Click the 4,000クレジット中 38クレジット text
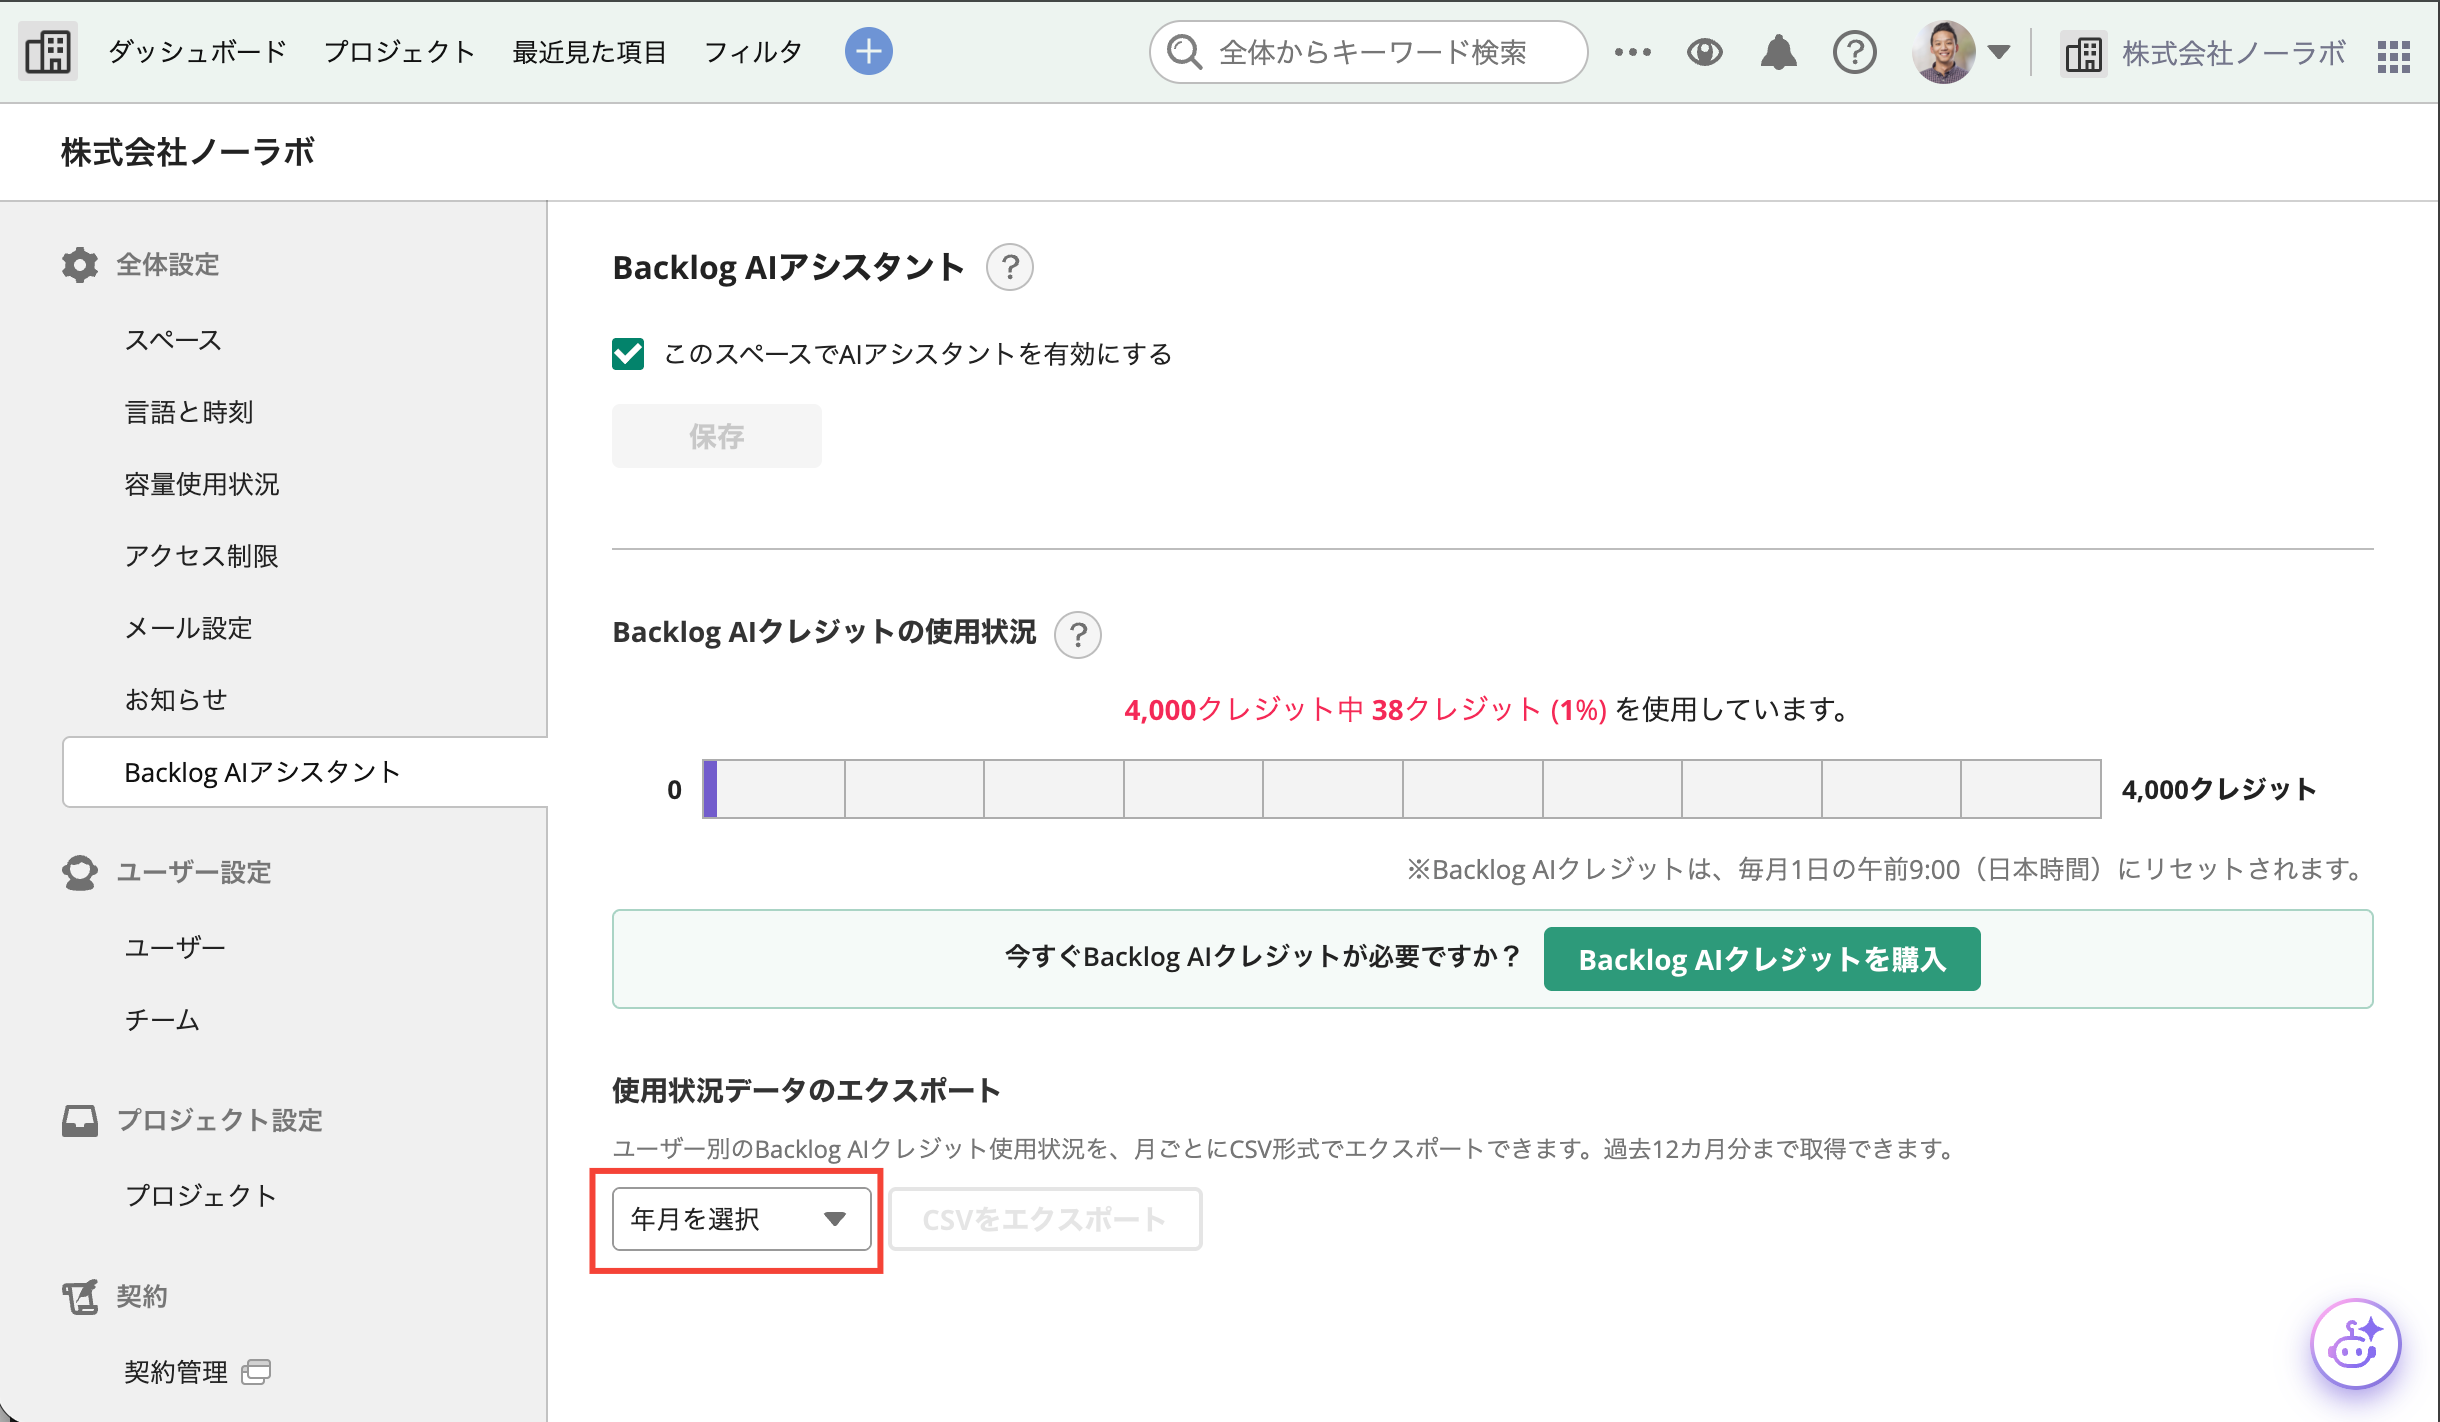The width and height of the screenshot is (2440, 1422). point(1332,710)
